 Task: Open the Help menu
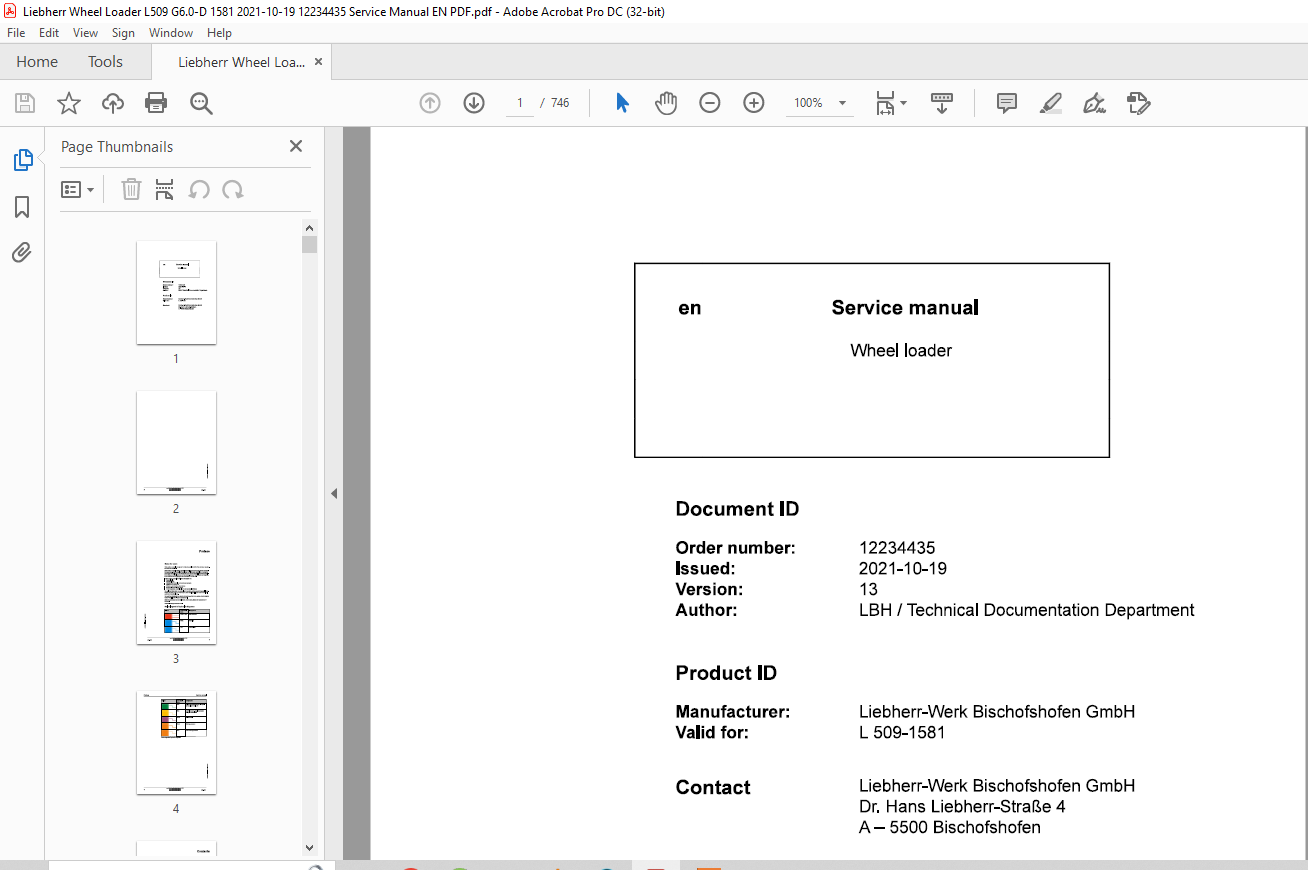pos(219,33)
